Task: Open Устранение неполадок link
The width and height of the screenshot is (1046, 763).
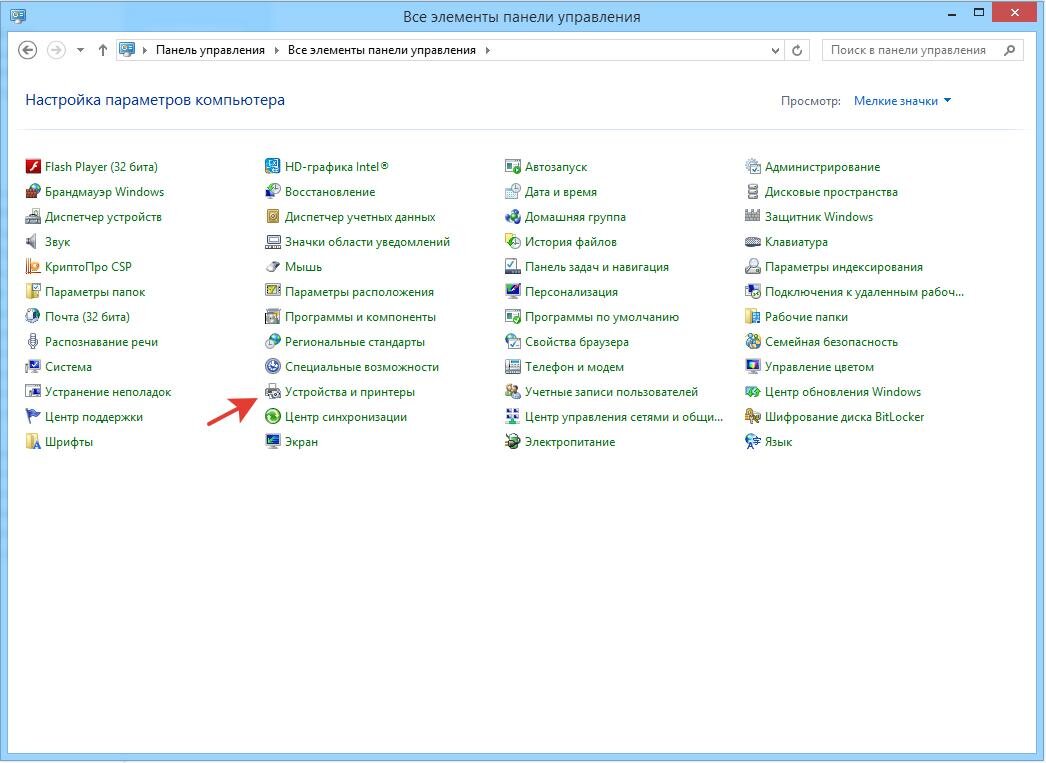Action: 108,392
